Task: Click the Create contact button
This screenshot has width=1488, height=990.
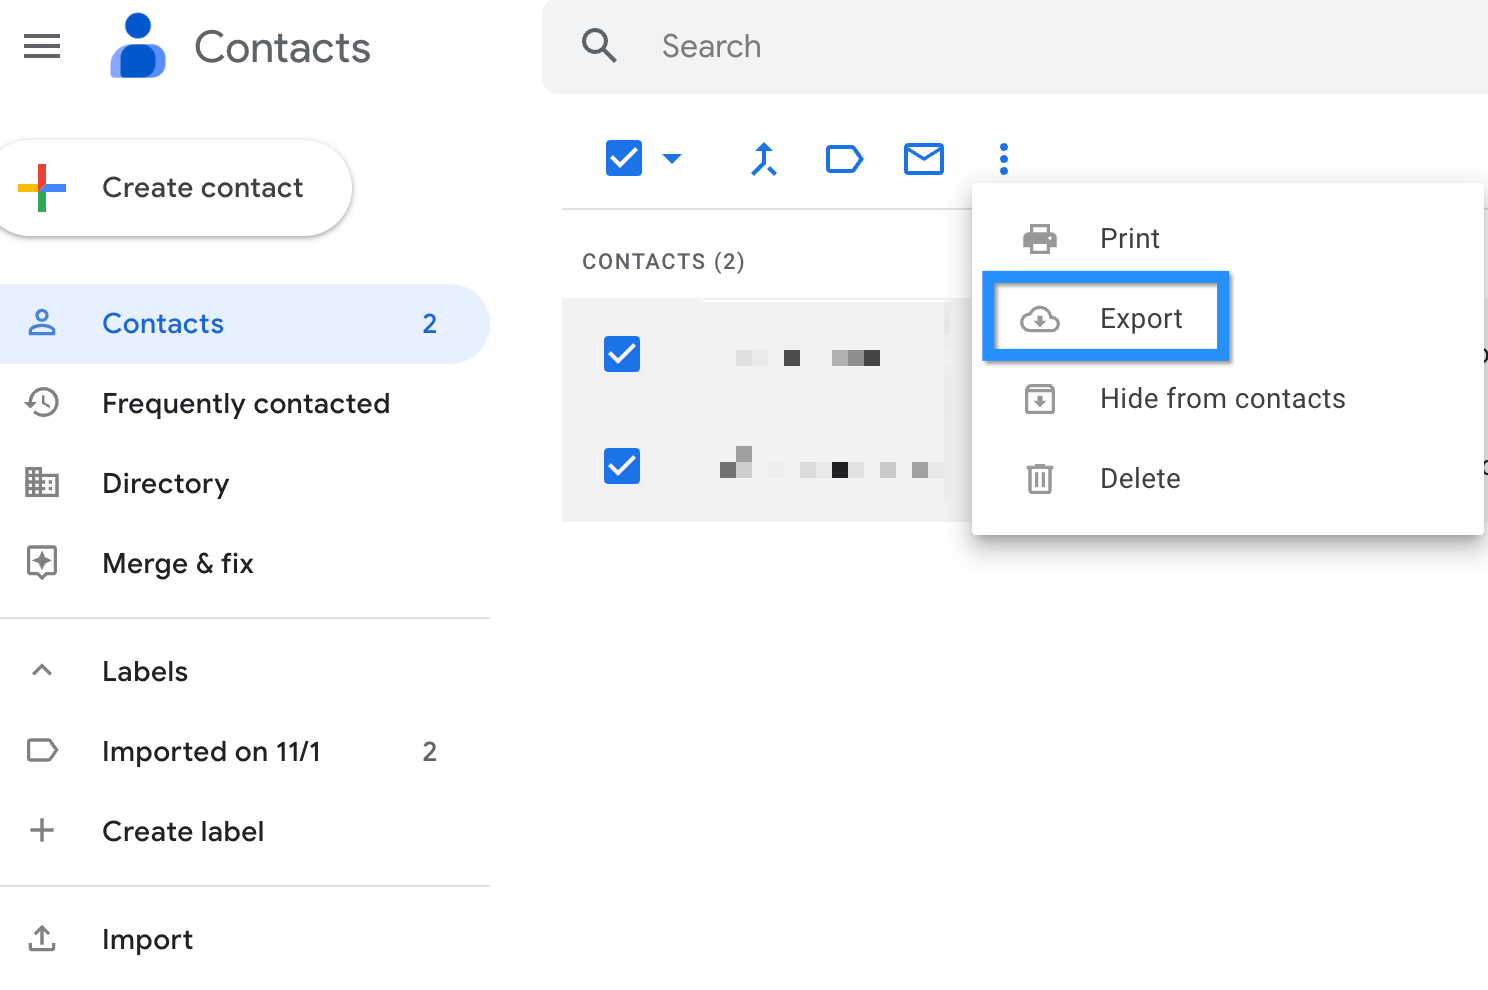Action: [176, 187]
